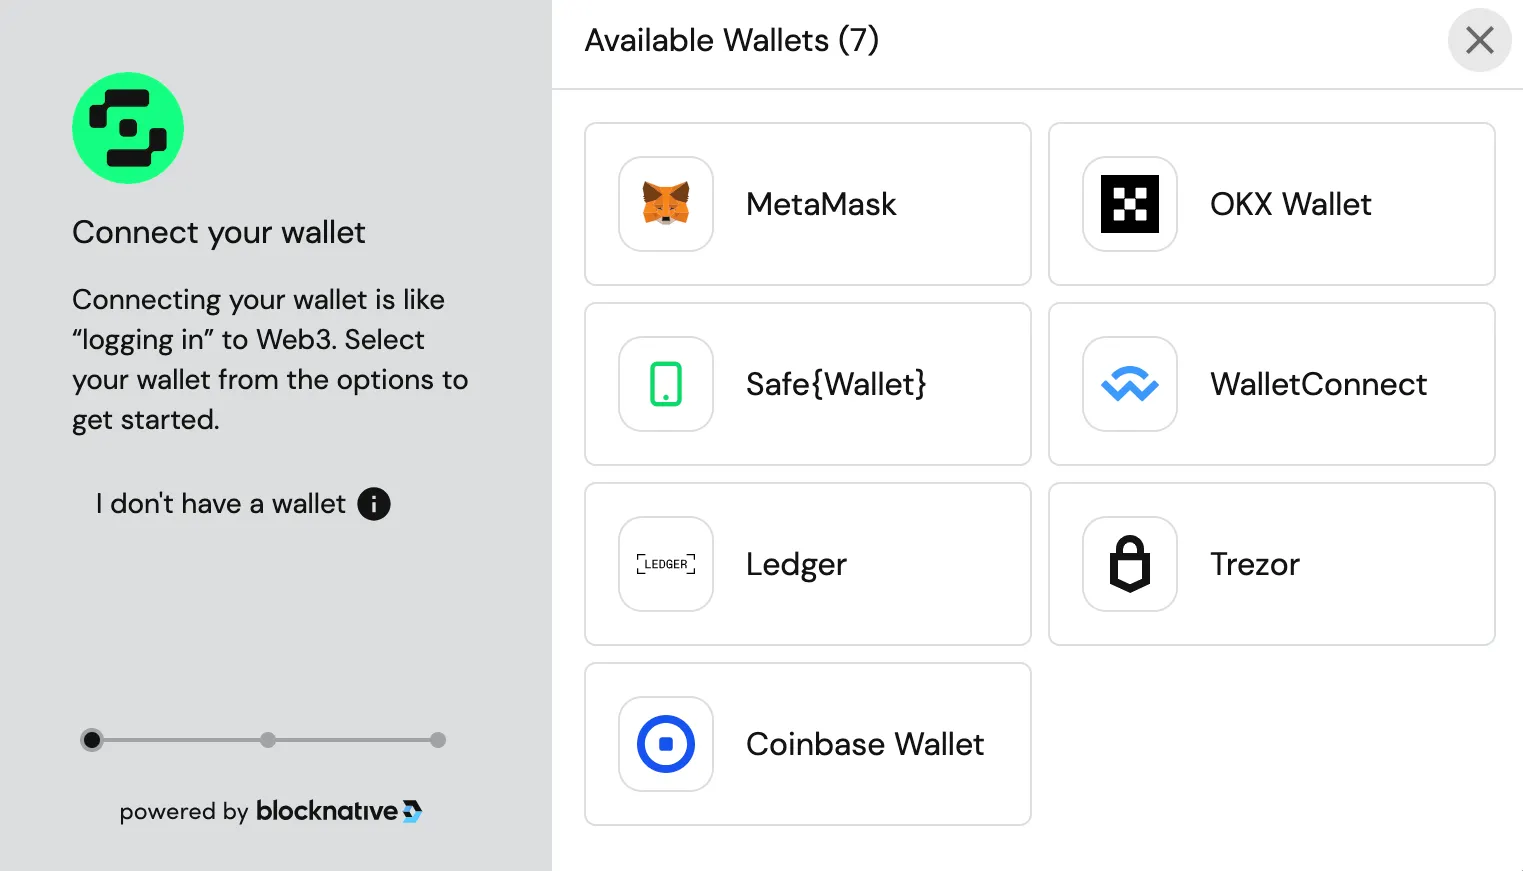Close the wallet connection dialog
This screenshot has width=1523, height=871.
[x=1479, y=40]
